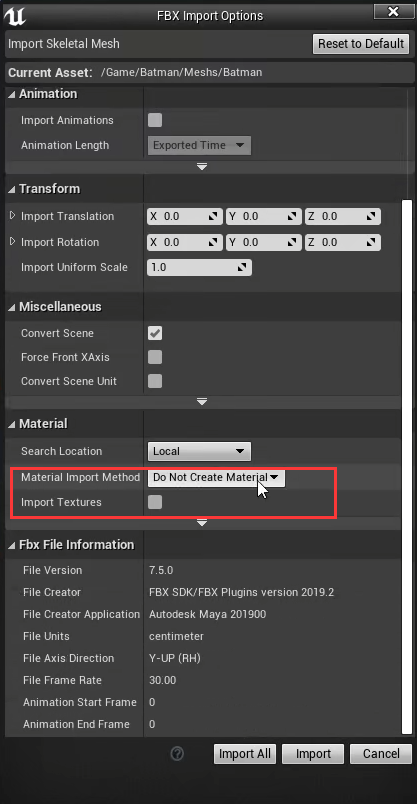Enable the Import Textures checkbox
417x804 pixels.
pyautogui.click(x=155, y=502)
